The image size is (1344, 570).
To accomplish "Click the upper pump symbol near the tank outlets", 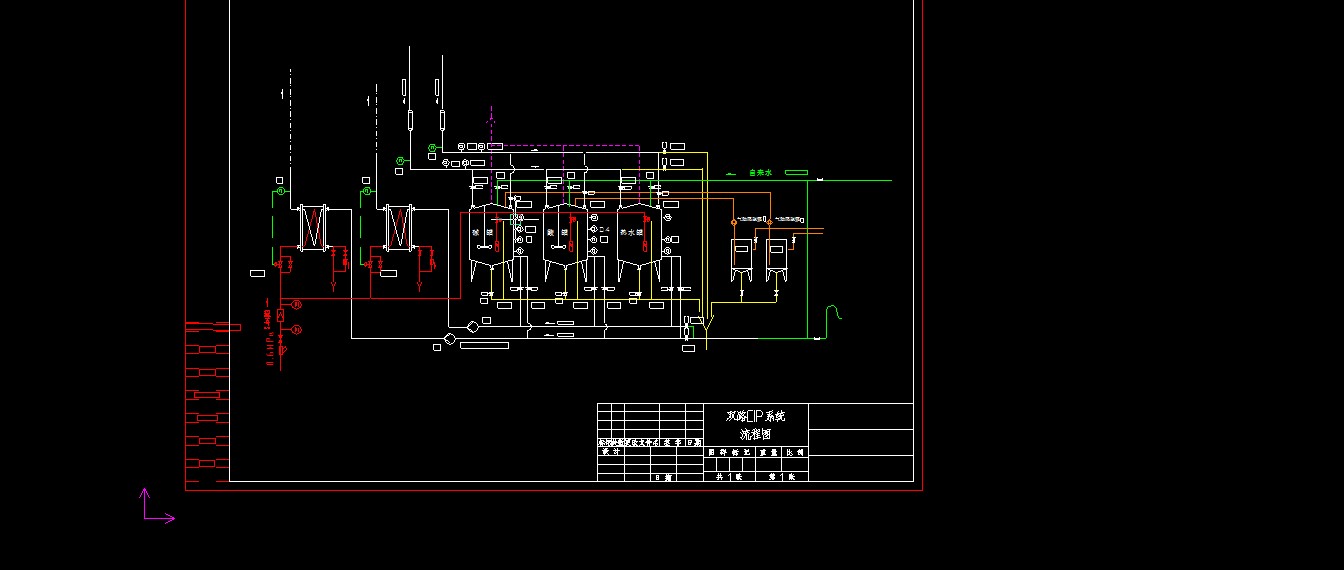I will coord(473,326).
